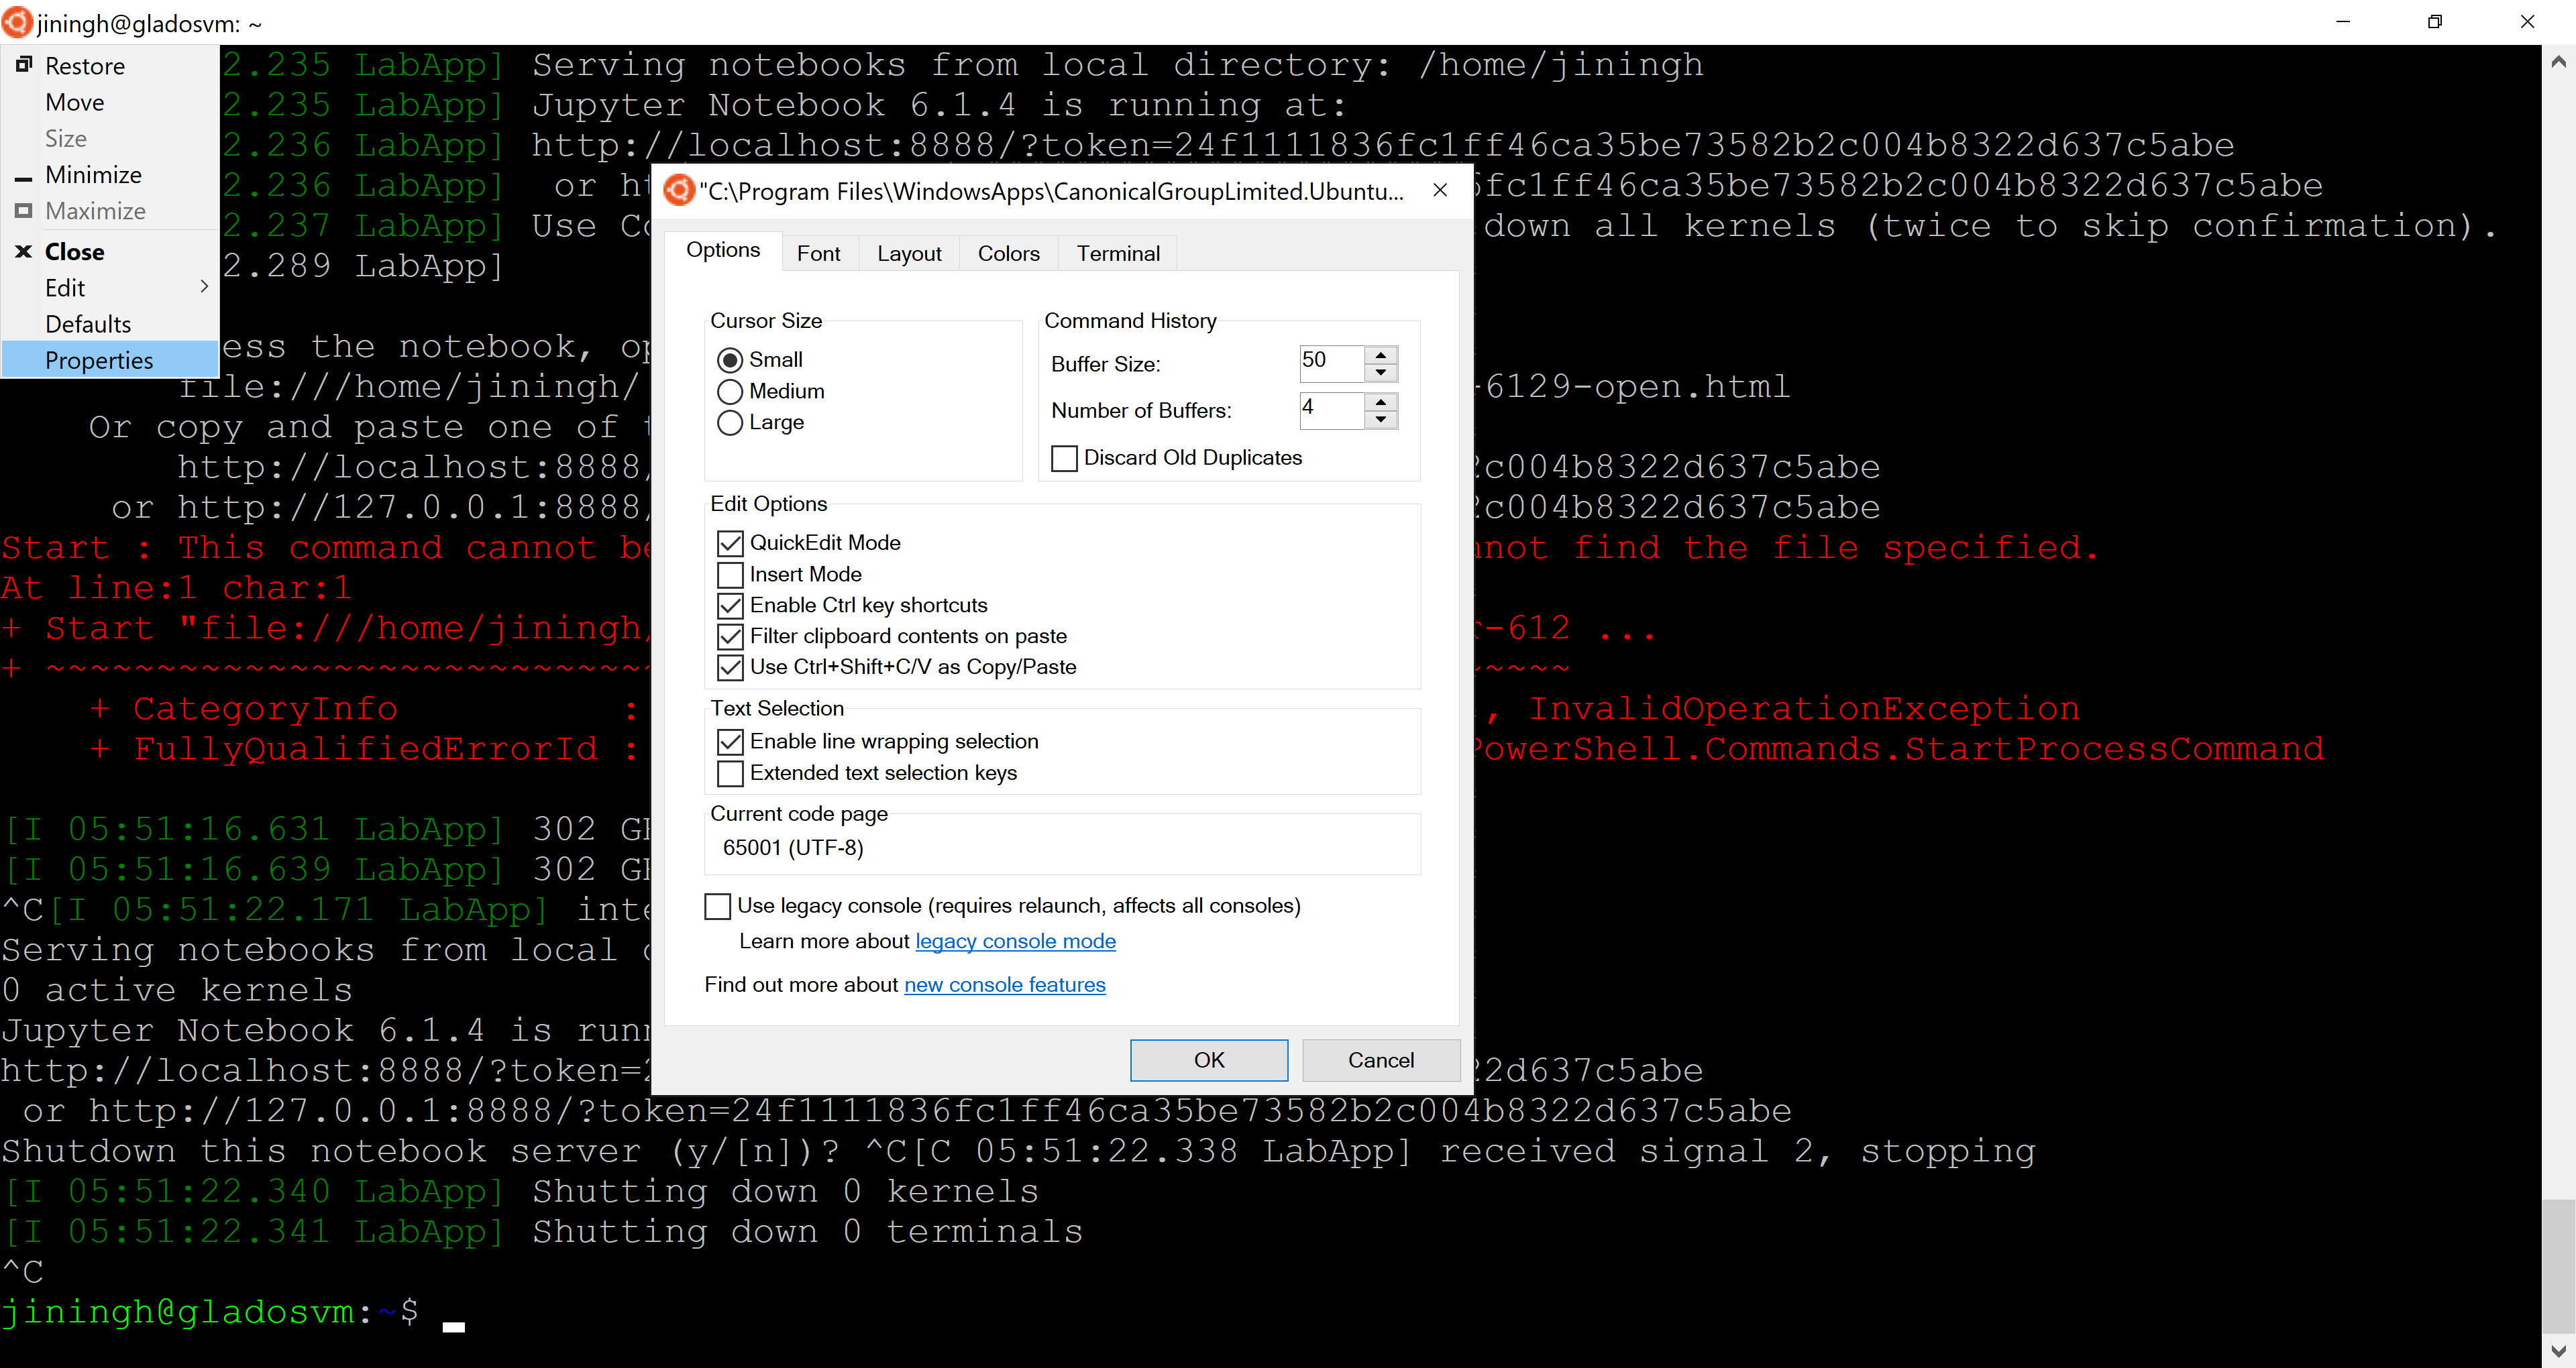Toggle Use Ctrl+Shift+C/V as Copy/Paste

[x=731, y=667]
